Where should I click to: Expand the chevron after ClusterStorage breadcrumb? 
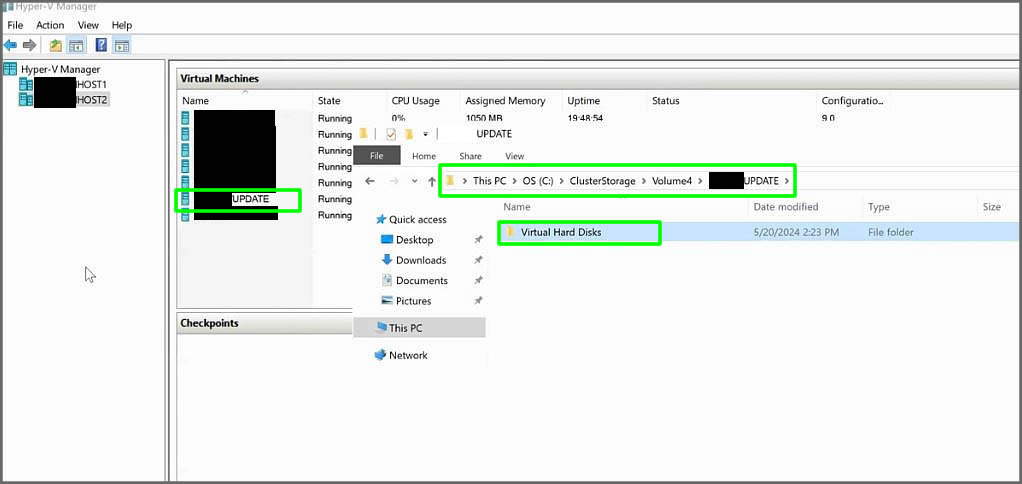643,181
